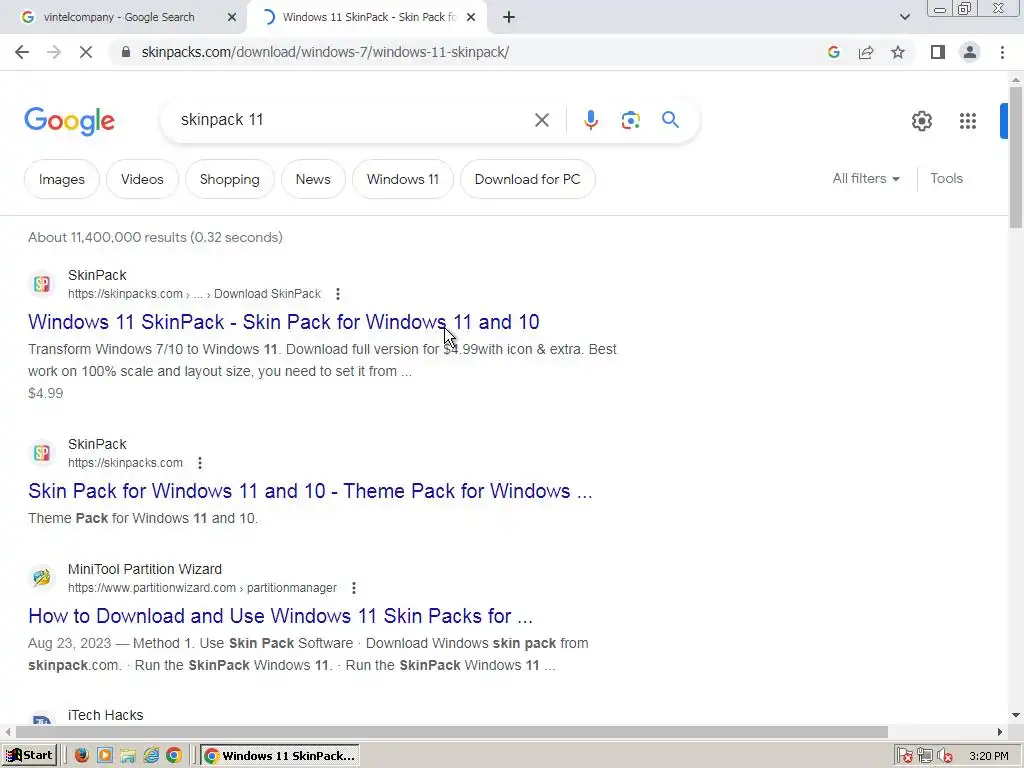This screenshot has width=1024, height=768.
Task: Open How to Download and Use Windows 11 Skin Packs
Action: point(280,616)
